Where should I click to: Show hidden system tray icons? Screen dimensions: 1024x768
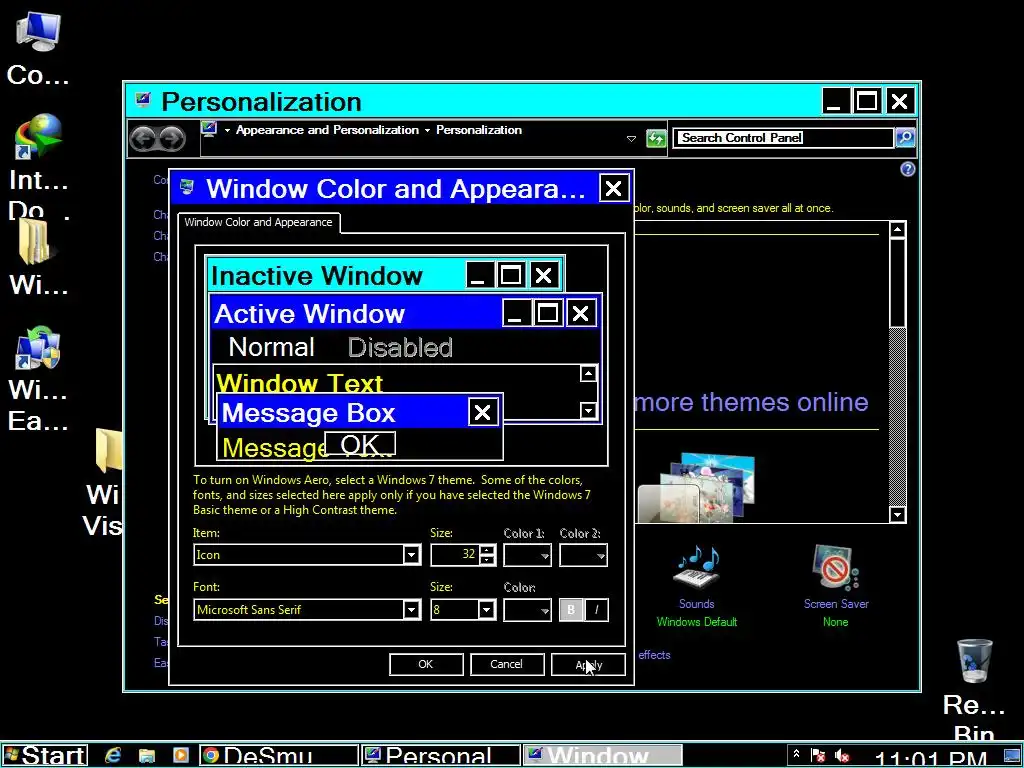pyautogui.click(x=796, y=754)
